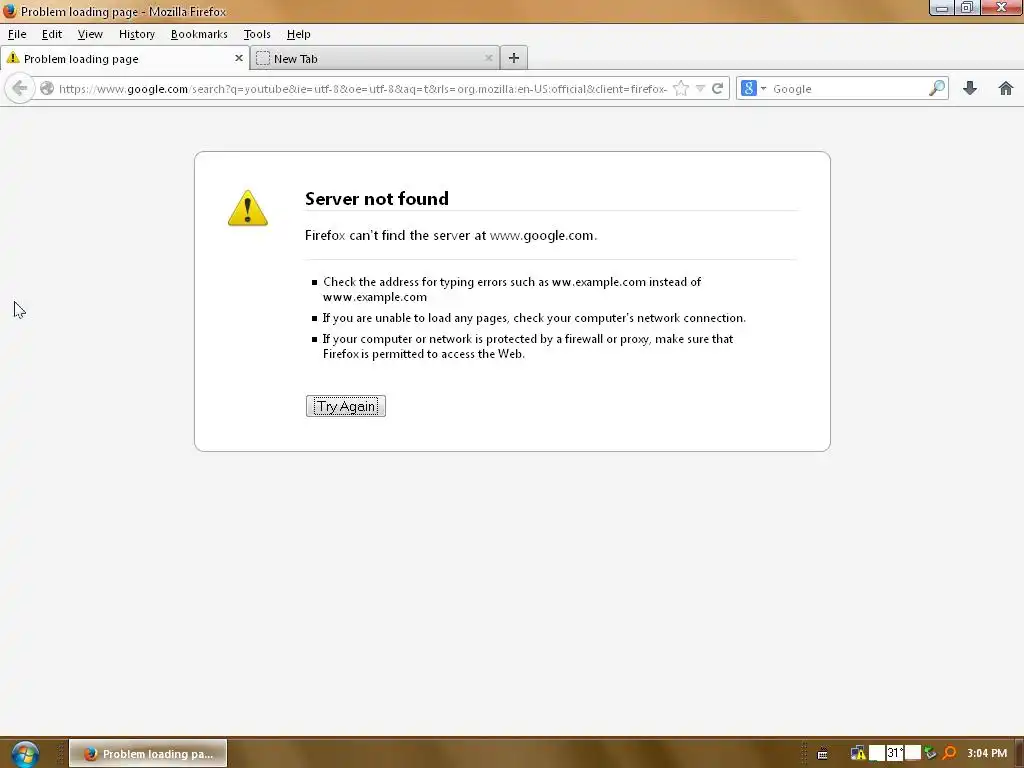Bookmark this page with the star icon
1024x768 pixels.
pyautogui.click(x=680, y=88)
